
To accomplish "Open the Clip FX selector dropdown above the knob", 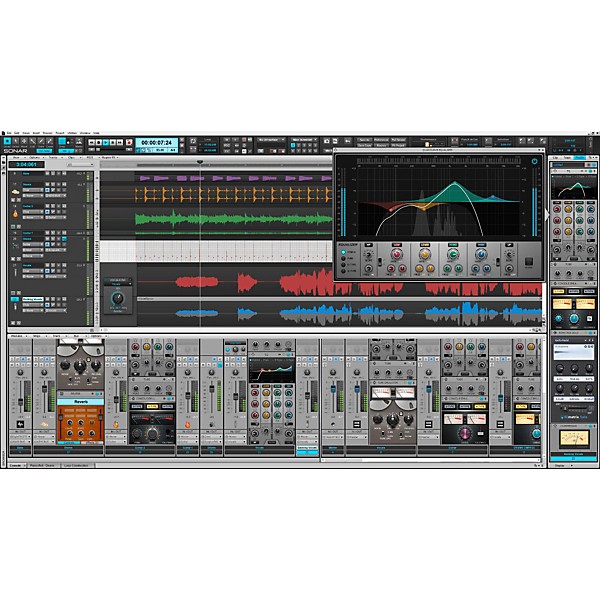I will [x=117, y=284].
